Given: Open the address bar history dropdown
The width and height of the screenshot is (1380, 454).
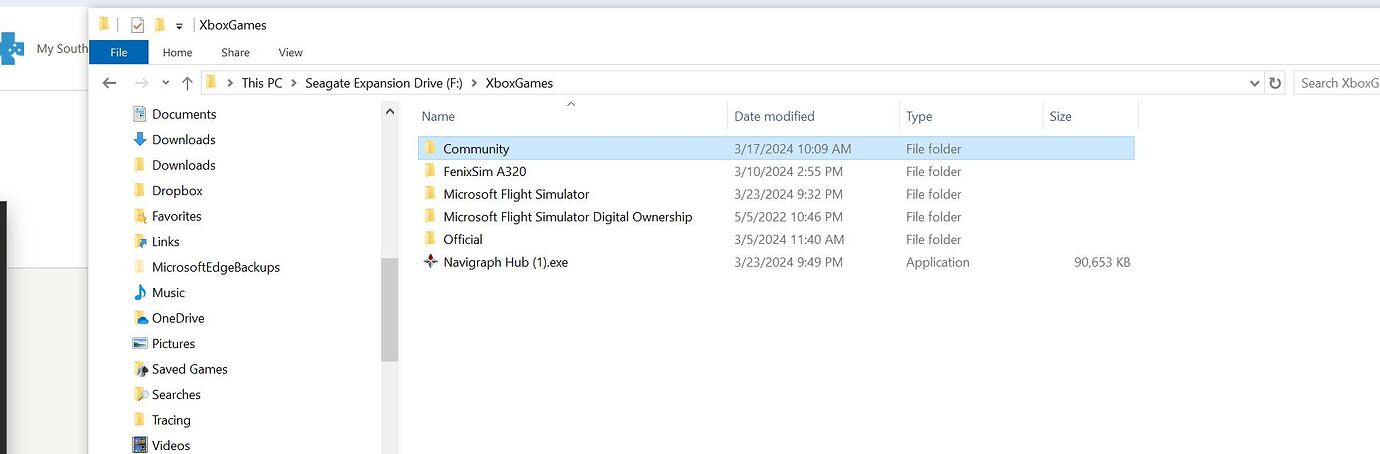Looking at the screenshot, I should 1255,83.
